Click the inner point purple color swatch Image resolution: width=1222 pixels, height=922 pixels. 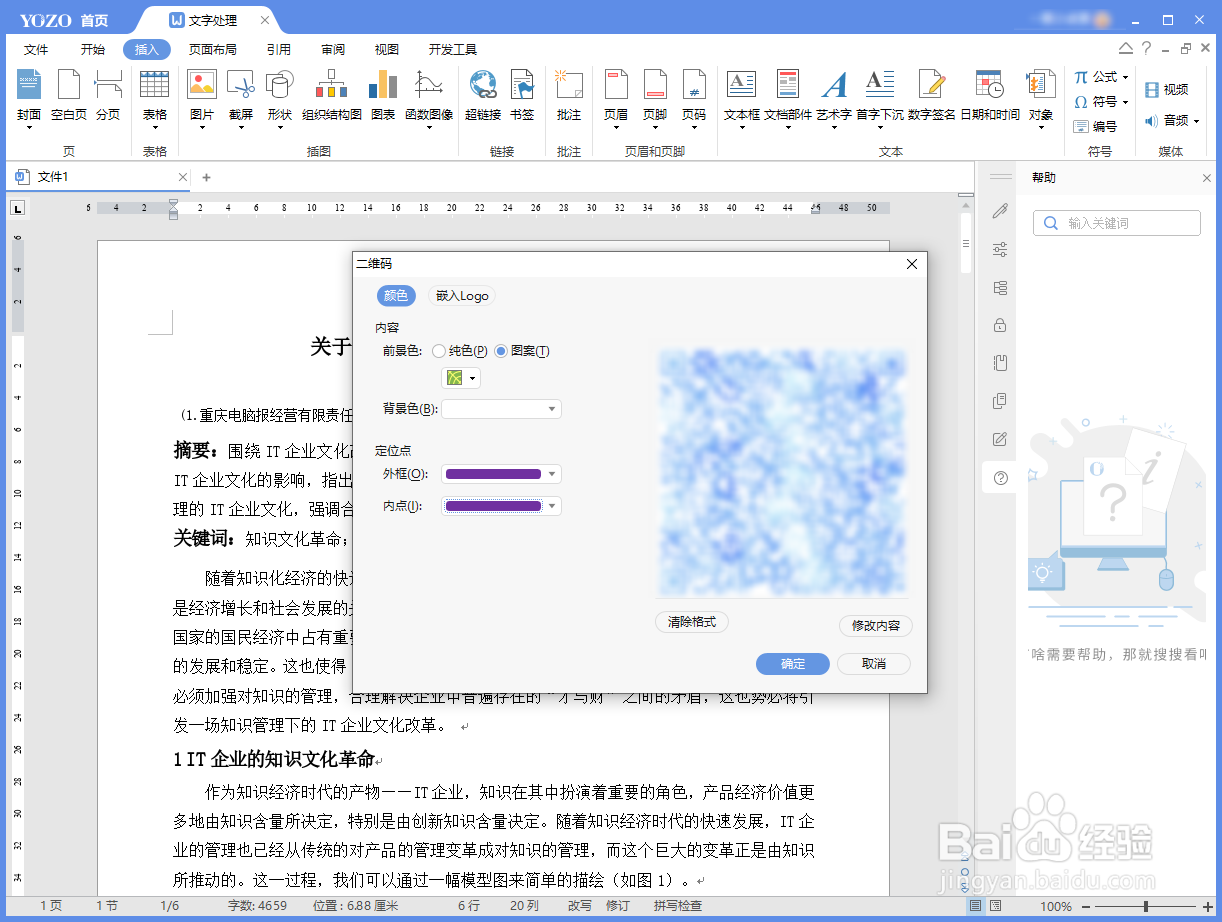pyautogui.click(x=493, y=506)
